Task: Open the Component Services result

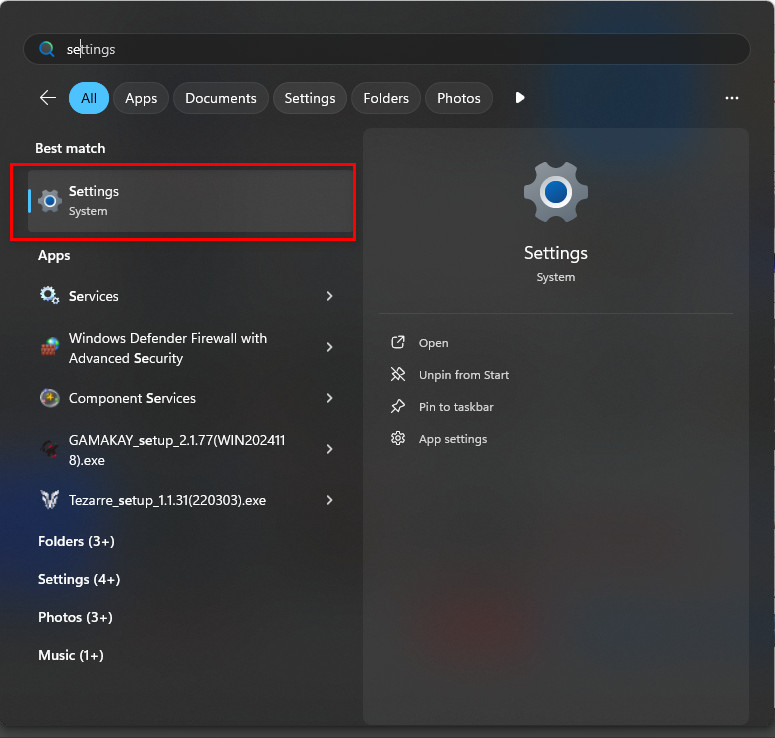Action: point(185,398)
